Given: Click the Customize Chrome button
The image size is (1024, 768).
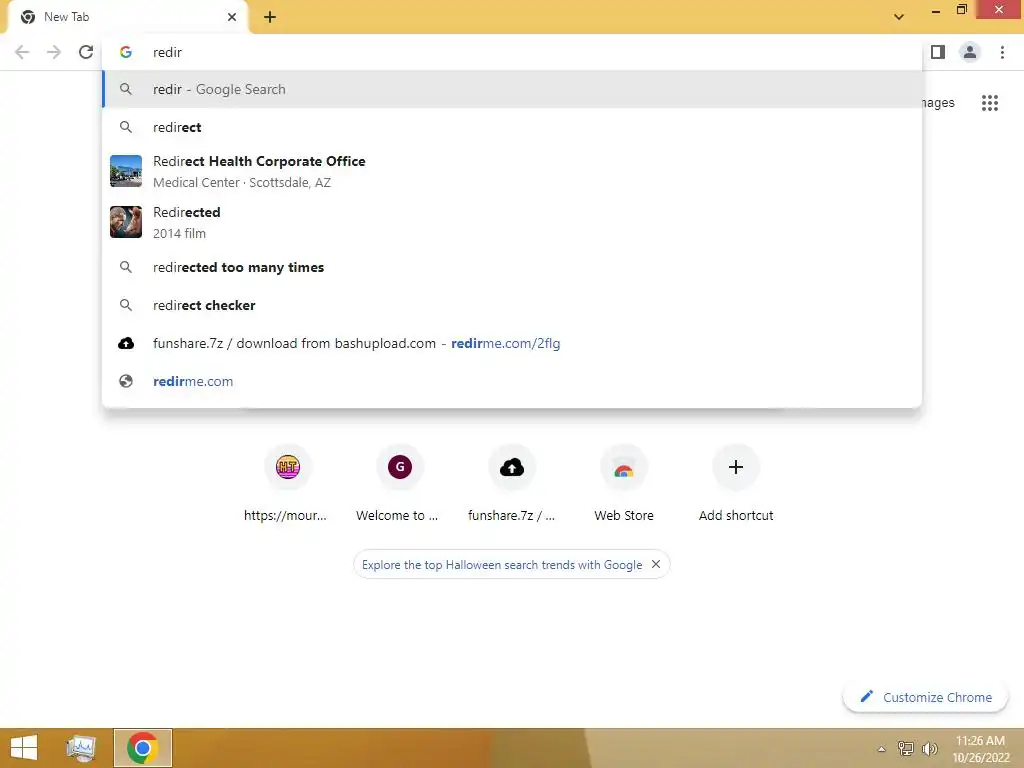Looking at the screenshot, I should click(x=925, y=697).
